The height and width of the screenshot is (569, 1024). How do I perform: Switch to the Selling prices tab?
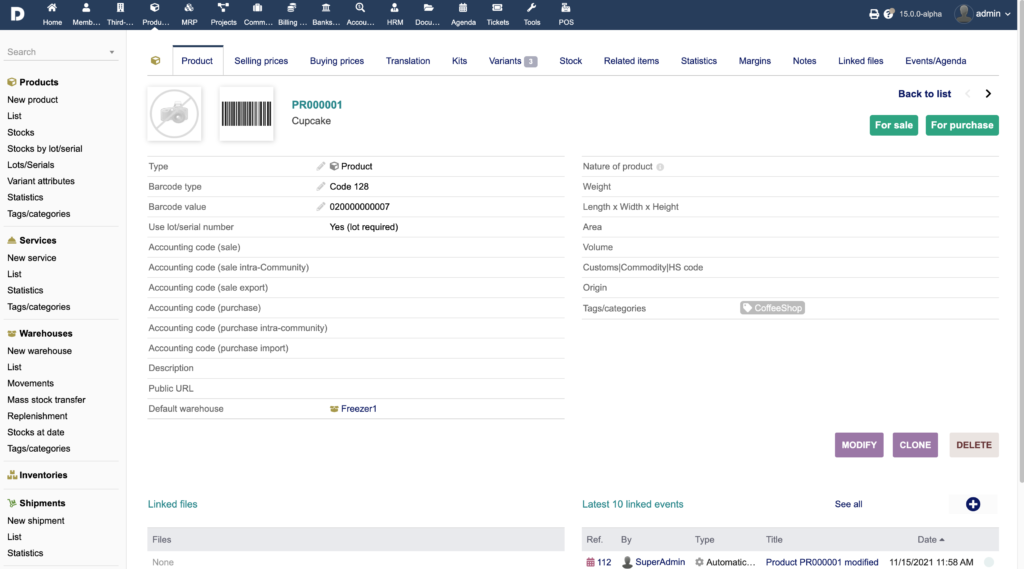261,61
